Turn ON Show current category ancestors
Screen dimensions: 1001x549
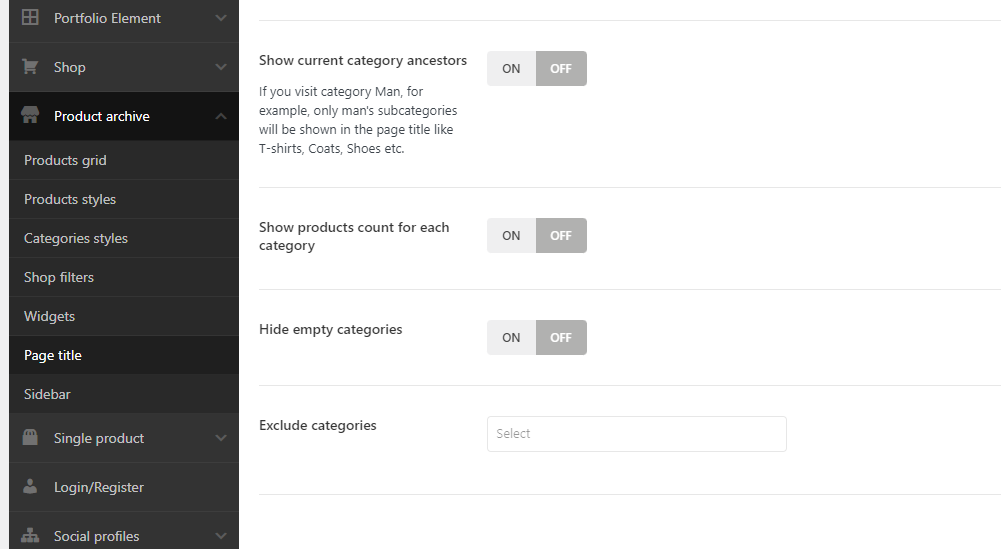point(511,69)
